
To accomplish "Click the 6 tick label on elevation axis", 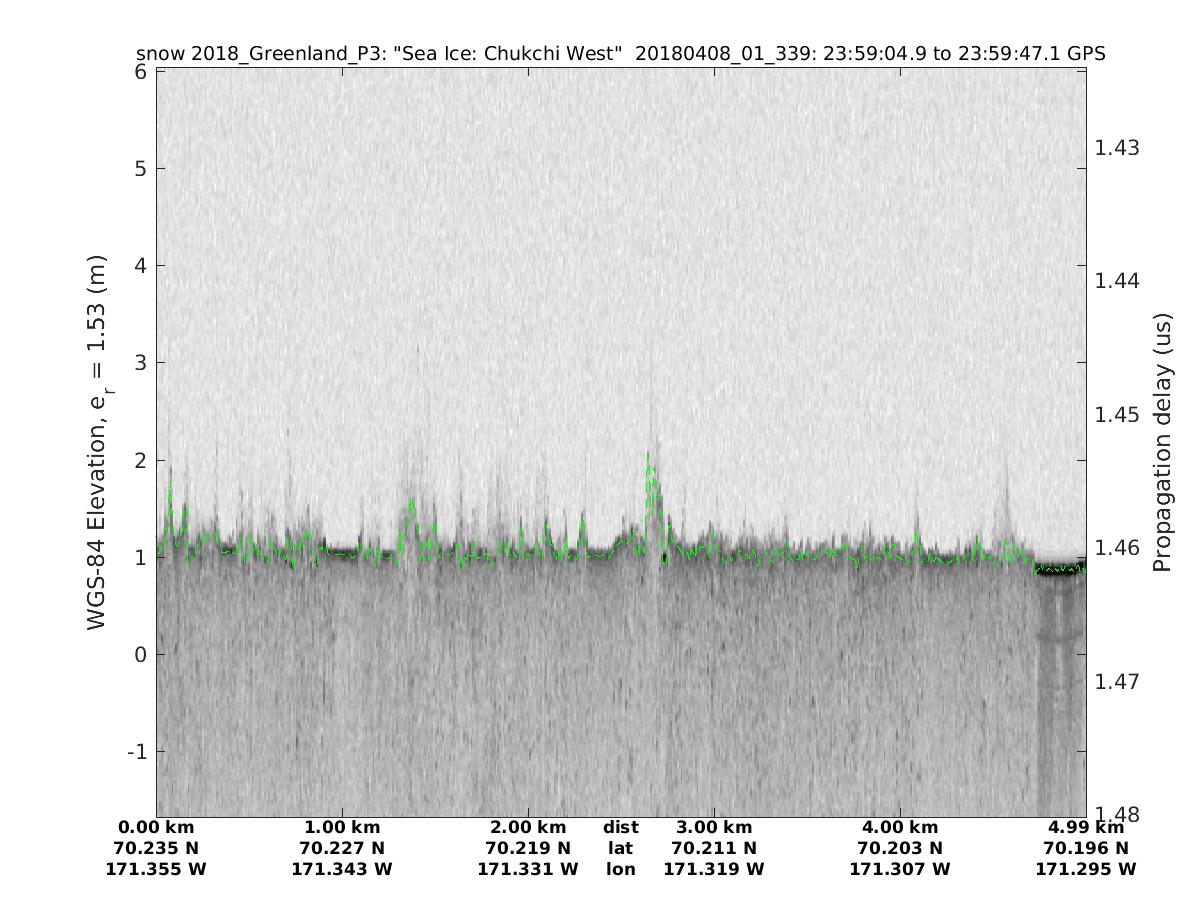I will (141, 72).
